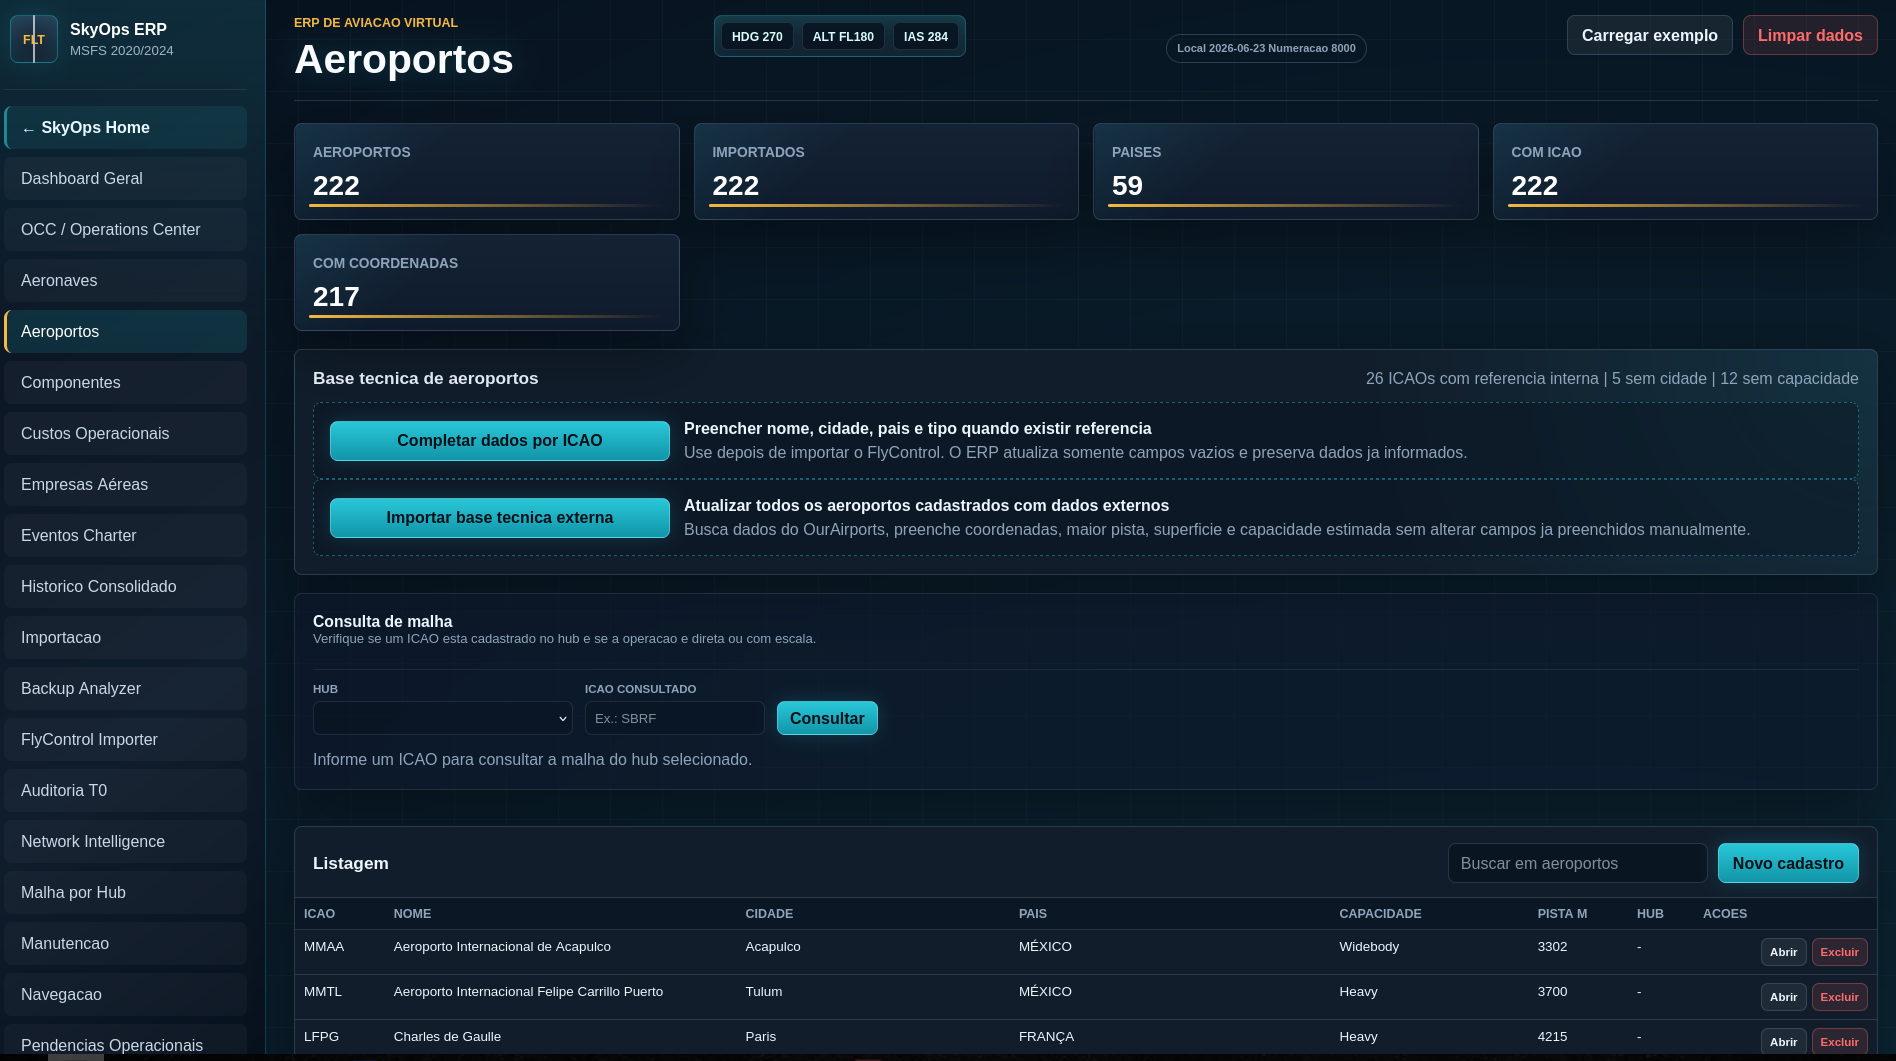The height and width of the screenshot is (1061, 1896).
Task: Click the HDG 270 indicator chip
Action: coord(757,36)
